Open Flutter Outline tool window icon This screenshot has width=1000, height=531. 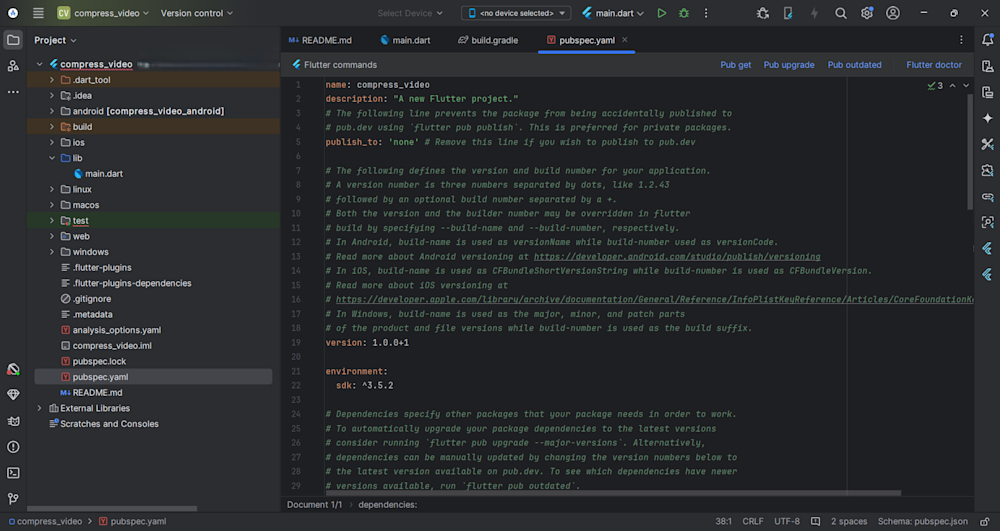pos(987,249)
